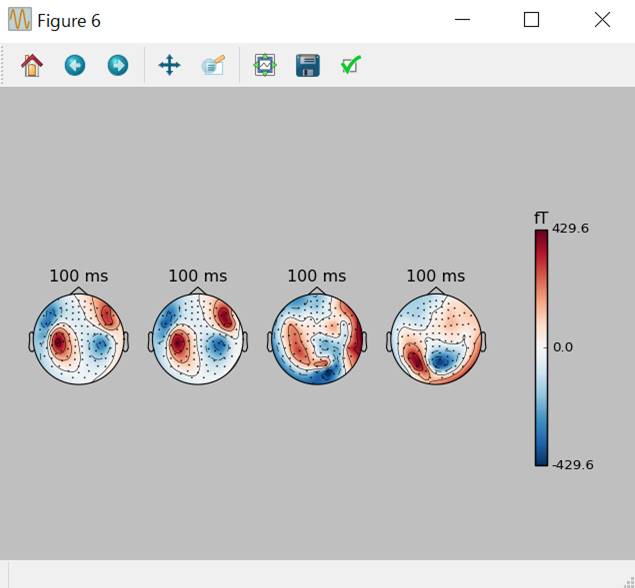Go forward to the next view
The width and height of the screenshot is (635, 588).
pos(118,66)
